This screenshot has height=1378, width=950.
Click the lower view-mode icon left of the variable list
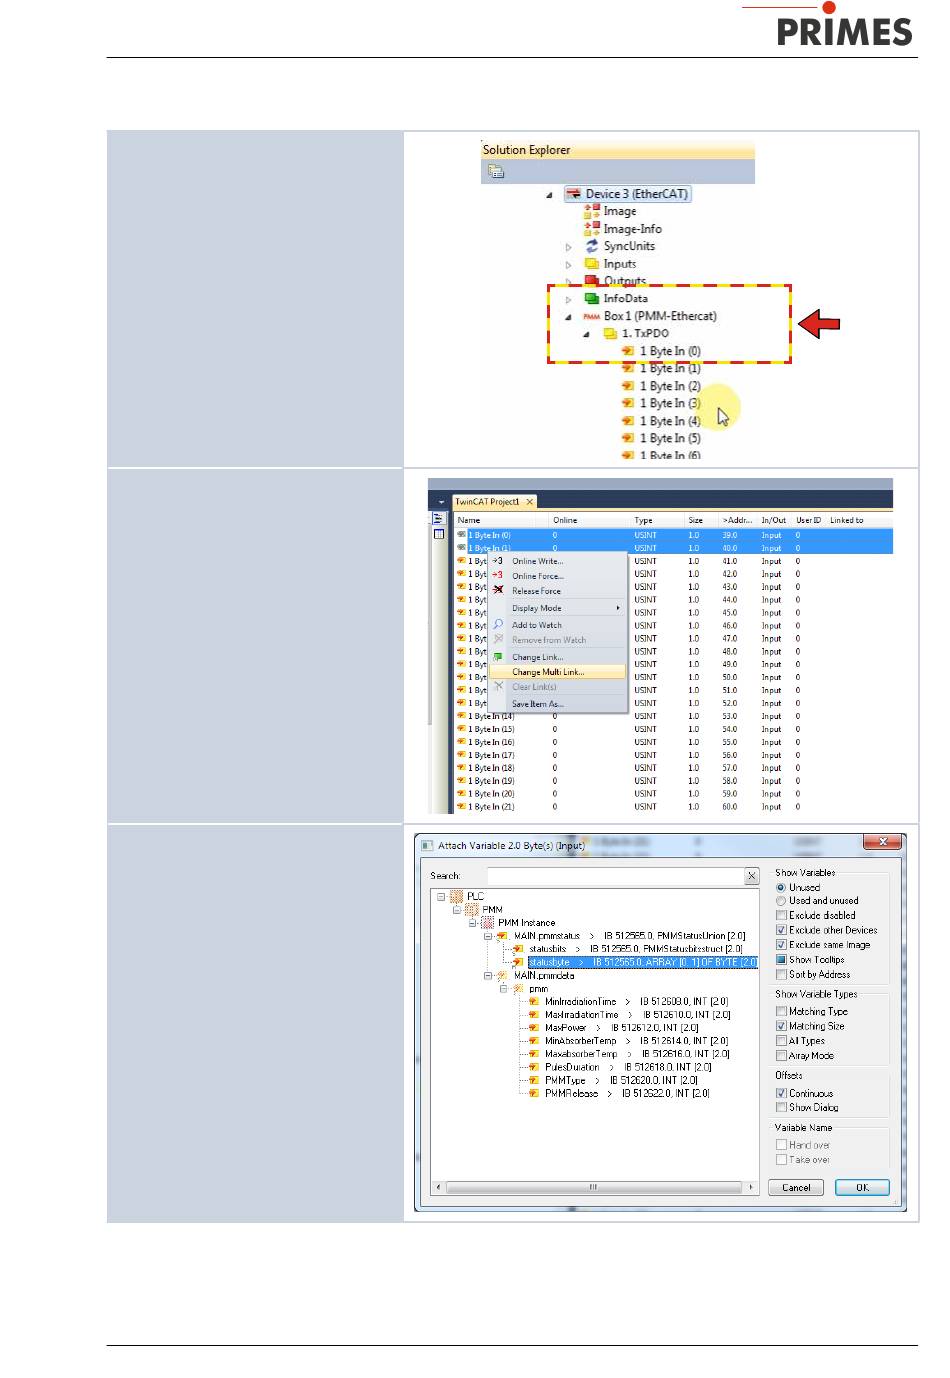pos(438,534)
